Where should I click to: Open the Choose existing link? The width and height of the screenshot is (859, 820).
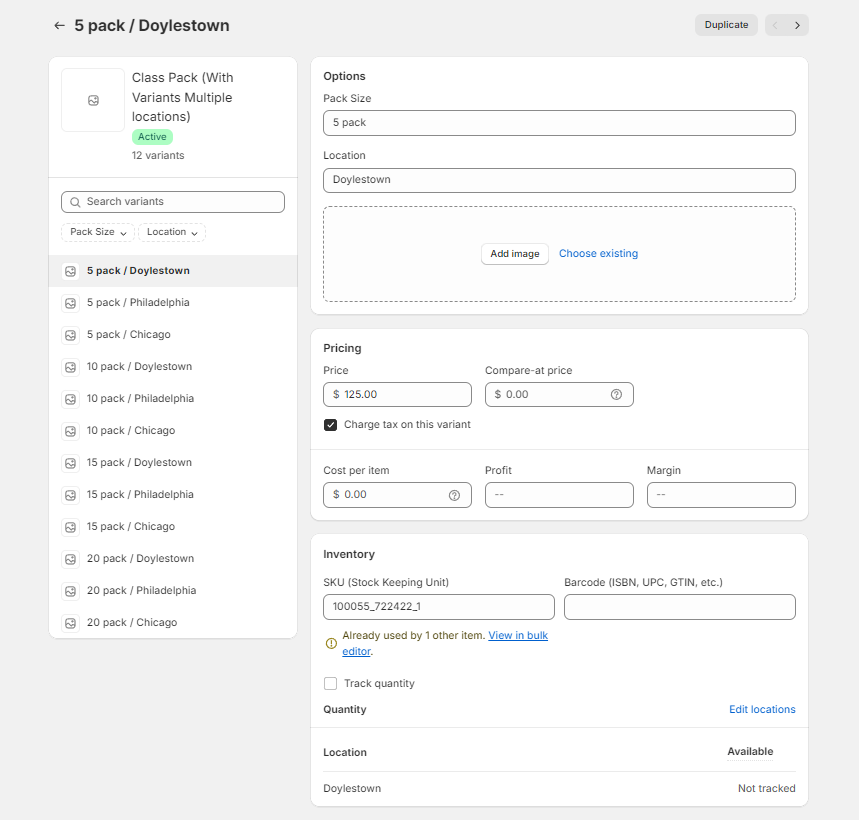tap(598, 254)
